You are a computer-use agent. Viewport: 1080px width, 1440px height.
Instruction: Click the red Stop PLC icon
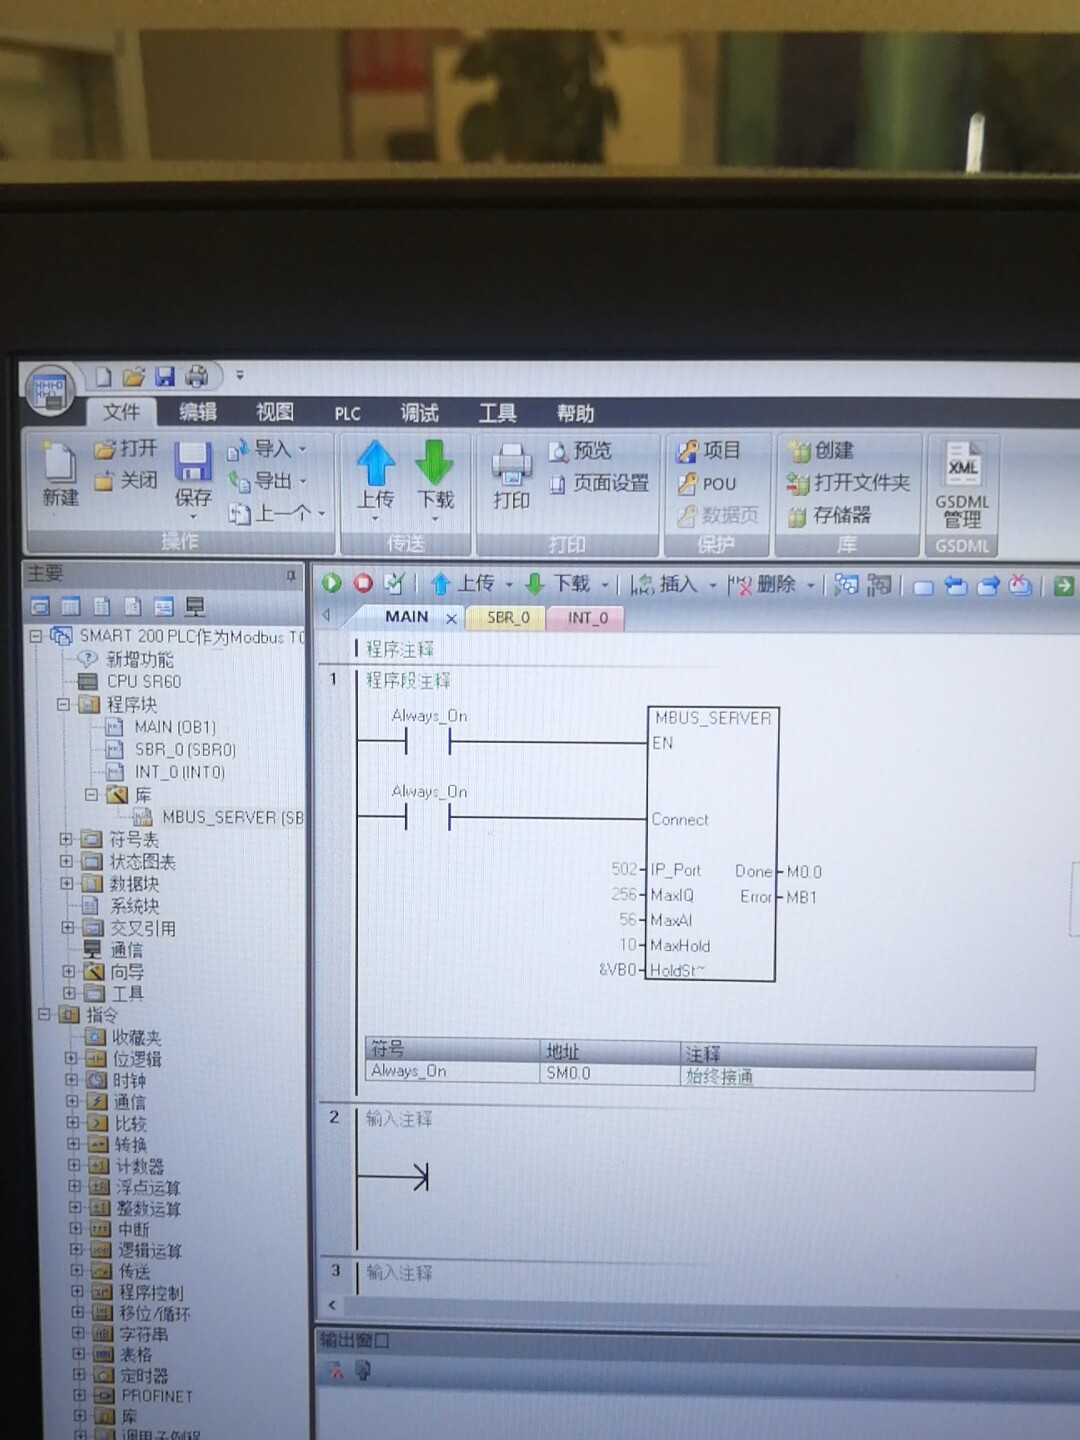(363, 583)
